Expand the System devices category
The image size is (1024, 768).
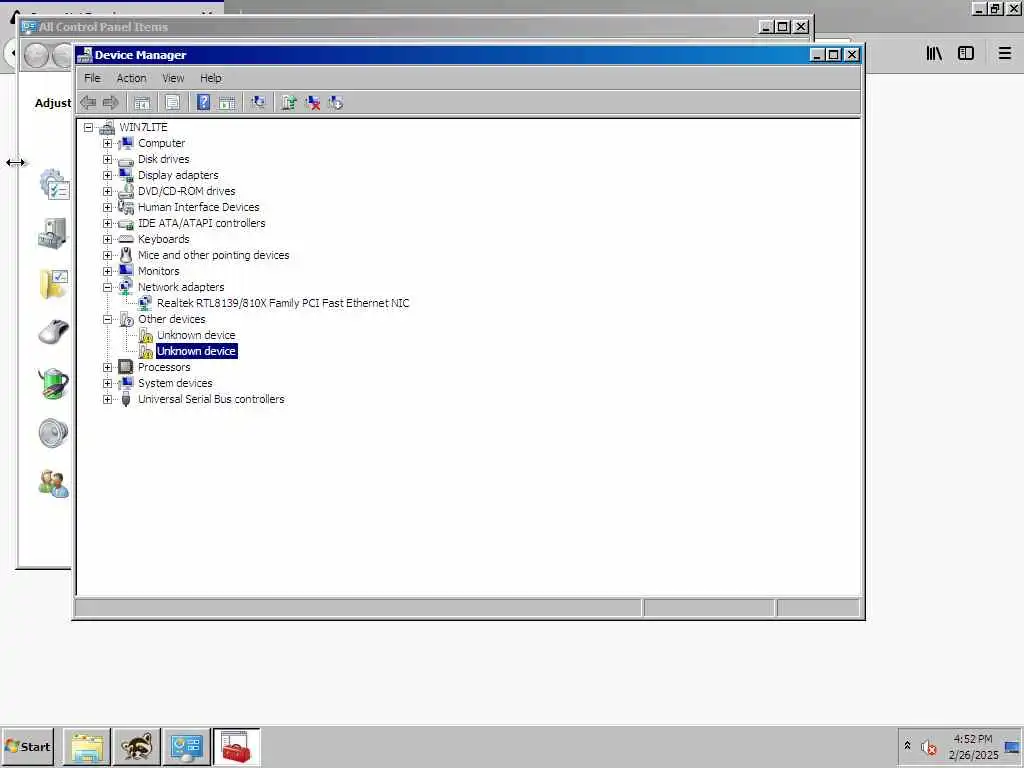point(107,383)
